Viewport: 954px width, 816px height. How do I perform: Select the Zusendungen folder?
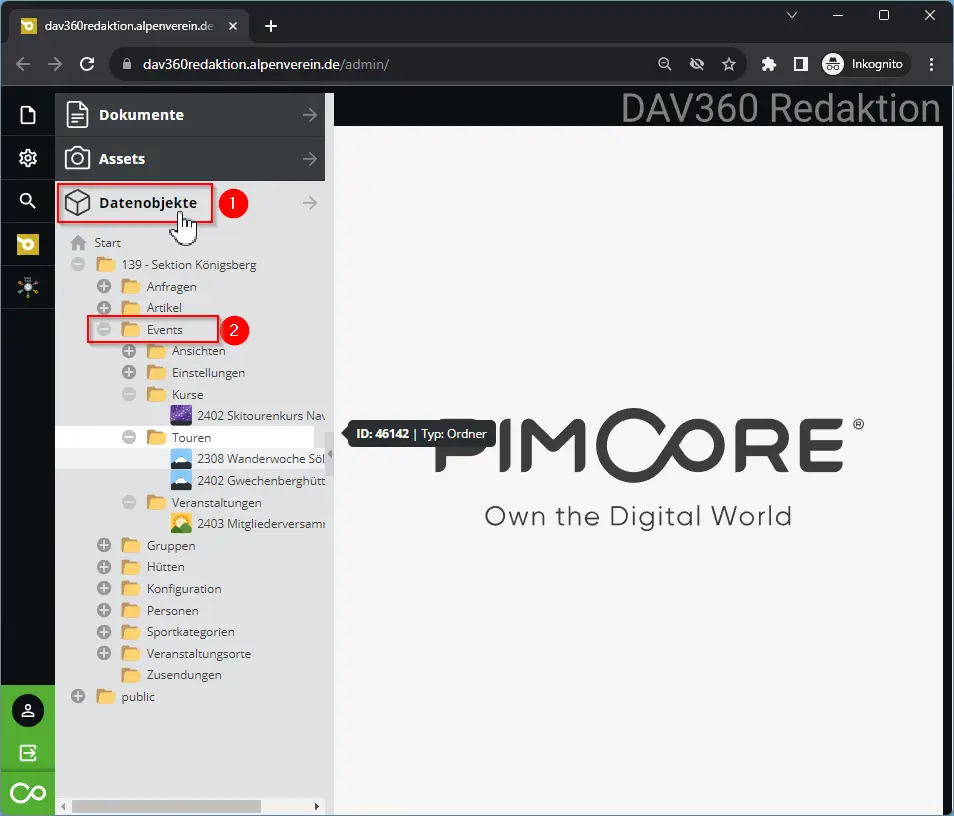coord(183,675)
